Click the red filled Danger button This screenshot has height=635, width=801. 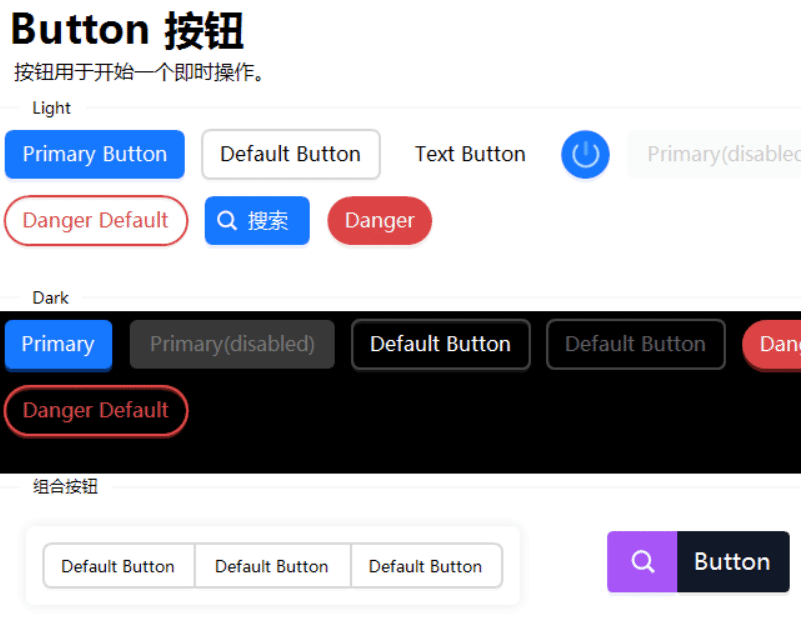[380, 221]
